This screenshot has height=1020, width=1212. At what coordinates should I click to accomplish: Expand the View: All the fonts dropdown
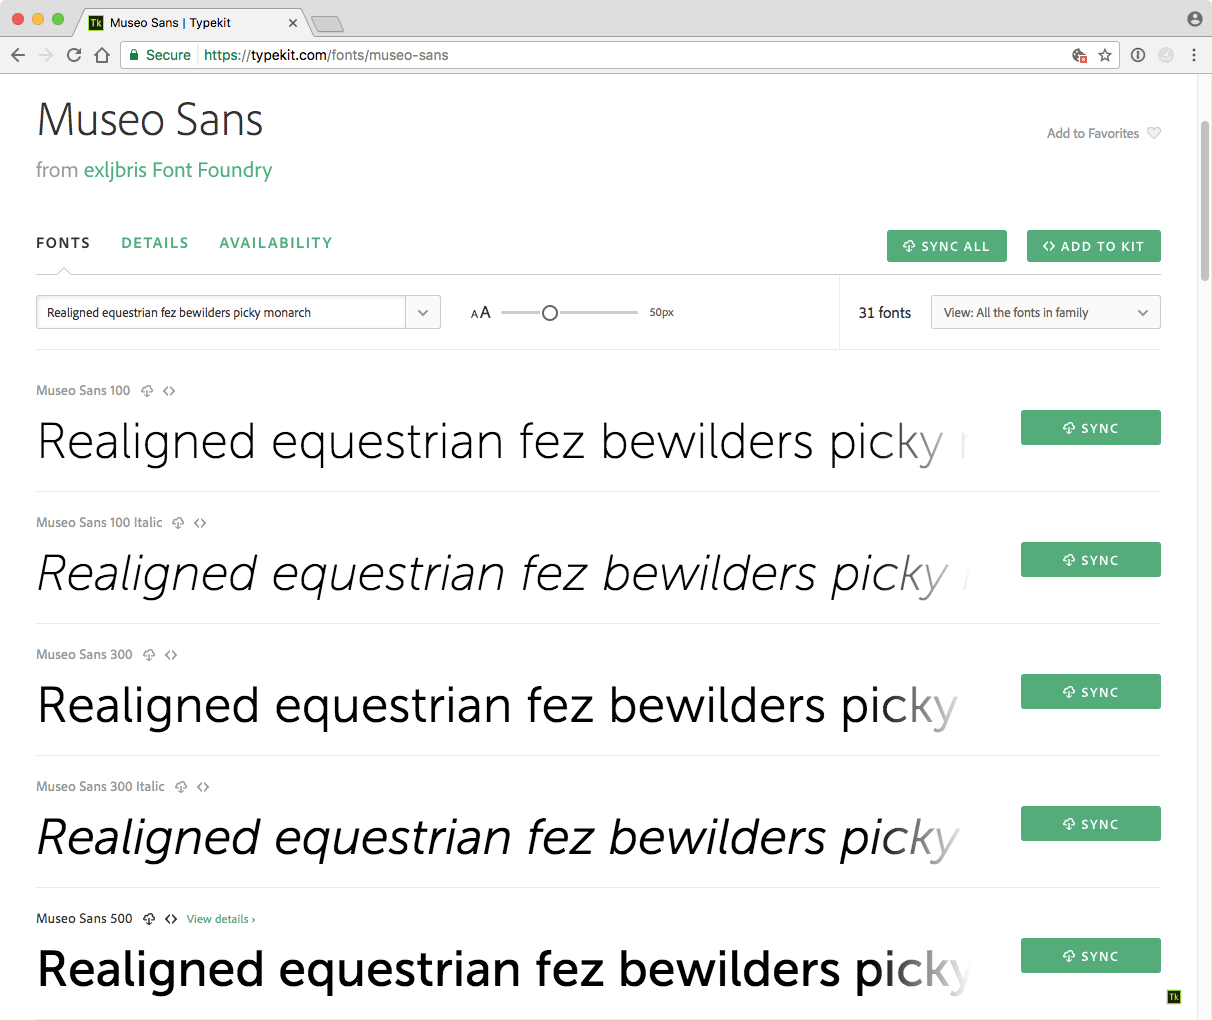click(1045, 312)
